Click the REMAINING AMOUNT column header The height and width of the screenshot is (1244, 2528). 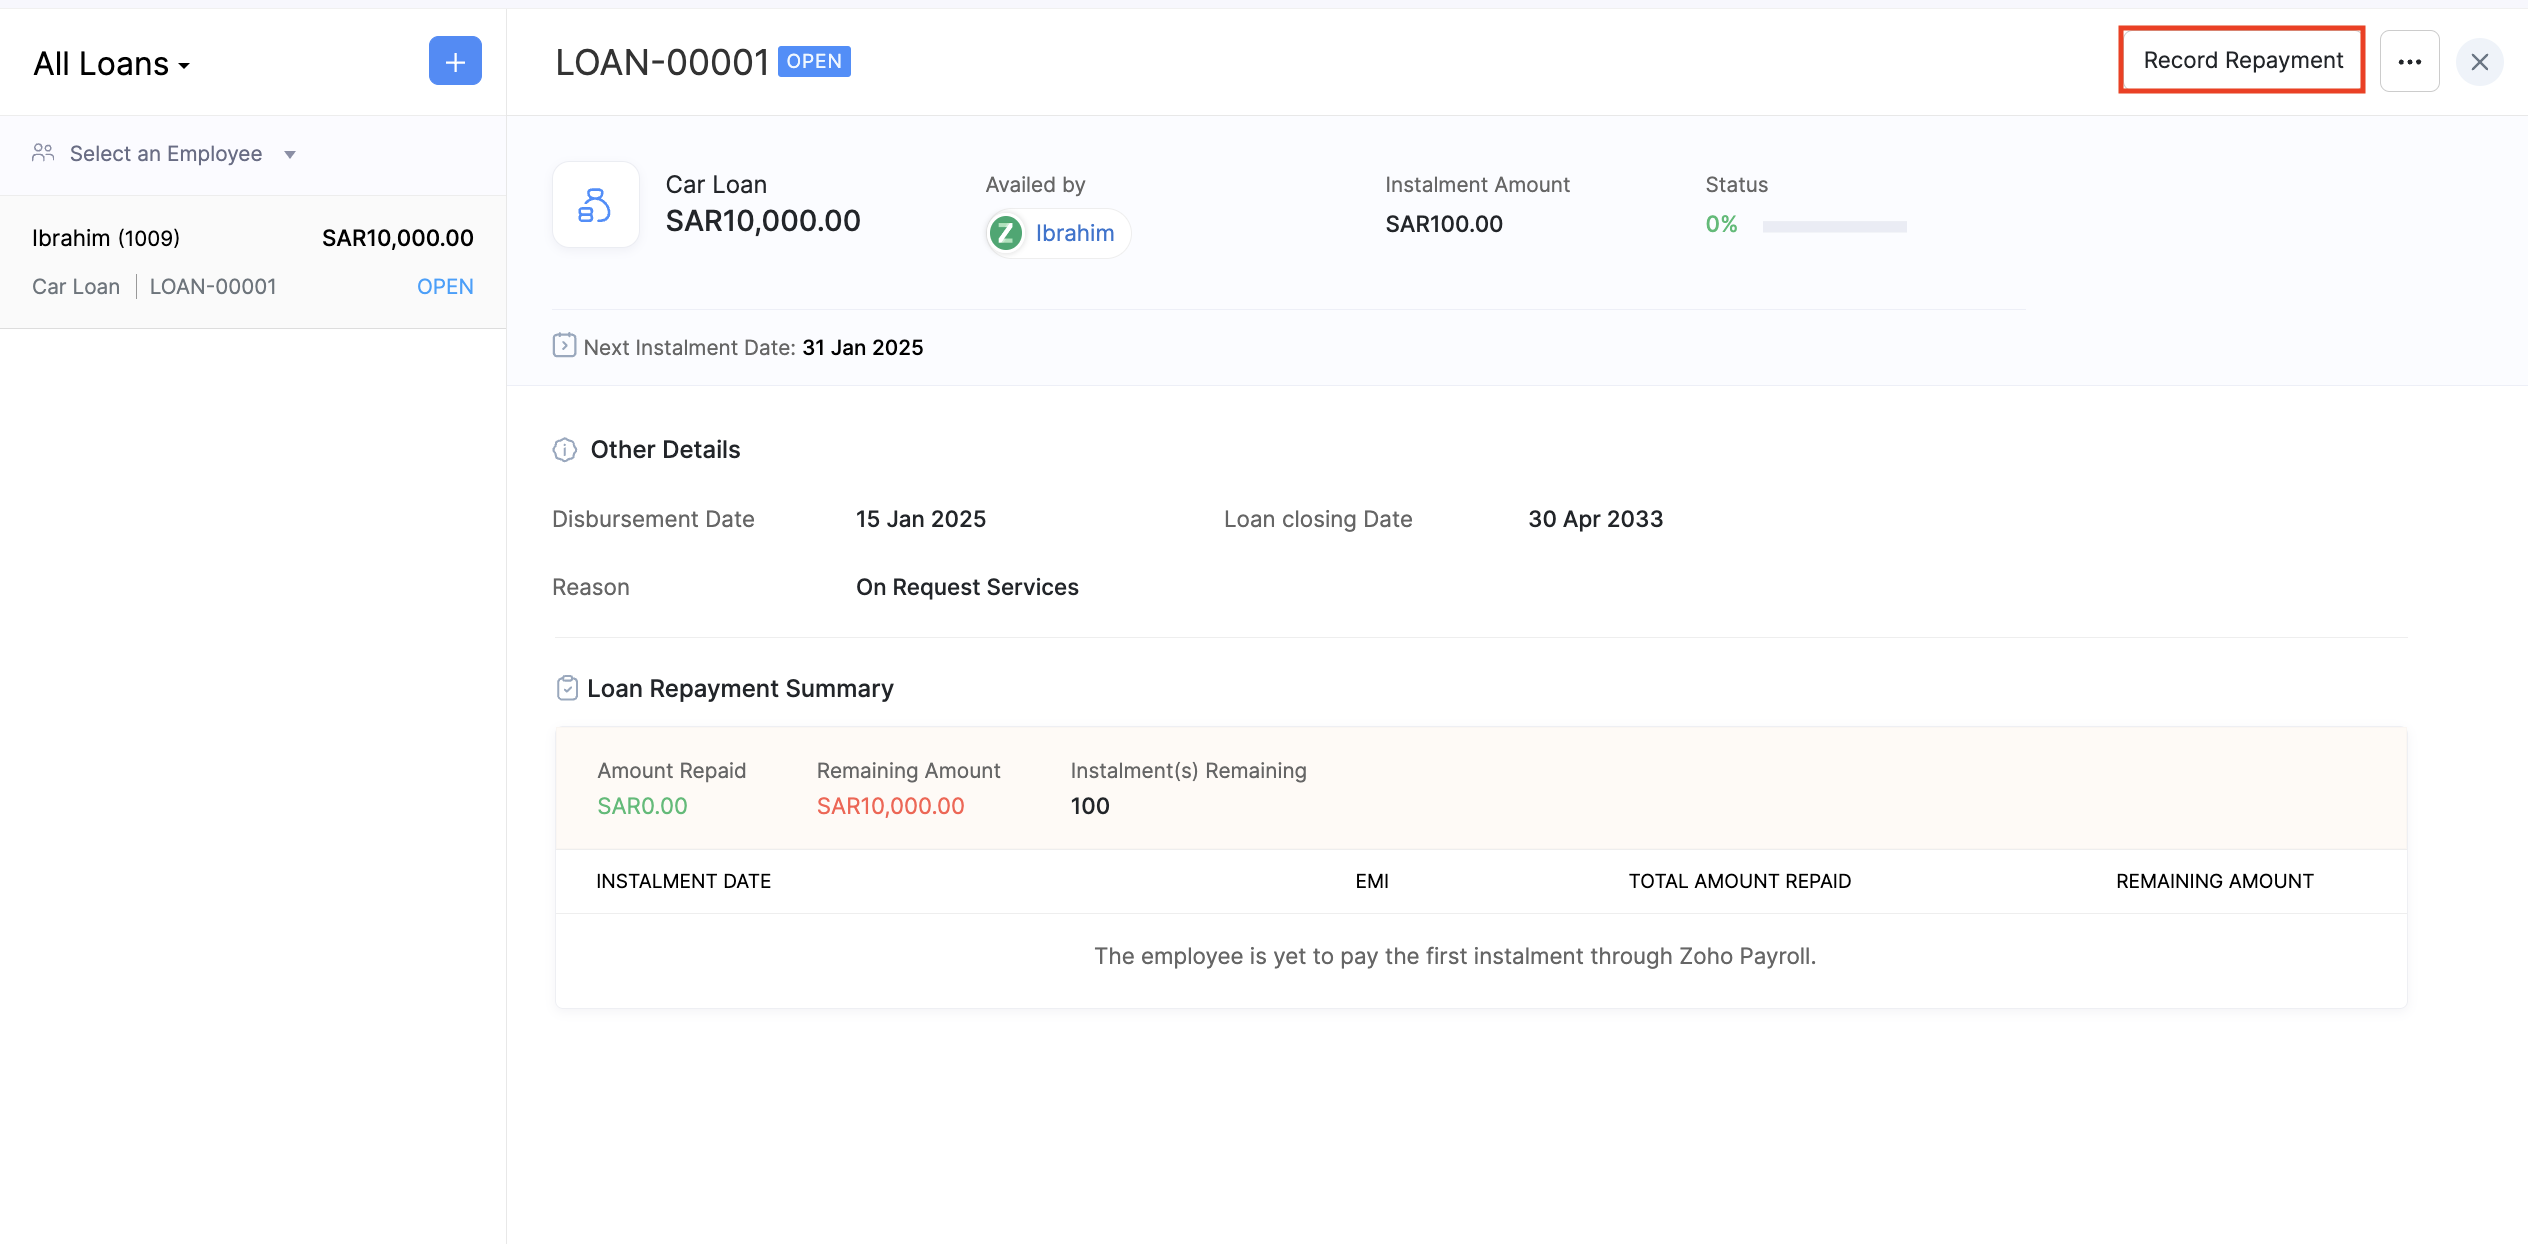(x=2214, y=881)
